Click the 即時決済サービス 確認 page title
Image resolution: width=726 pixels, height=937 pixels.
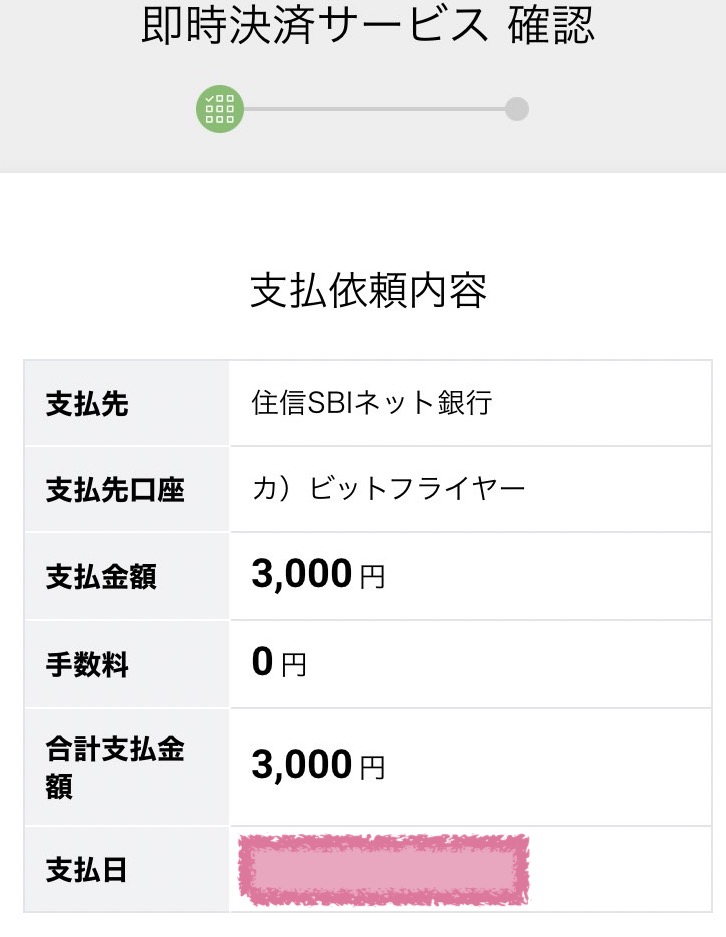tap(367, 25)
